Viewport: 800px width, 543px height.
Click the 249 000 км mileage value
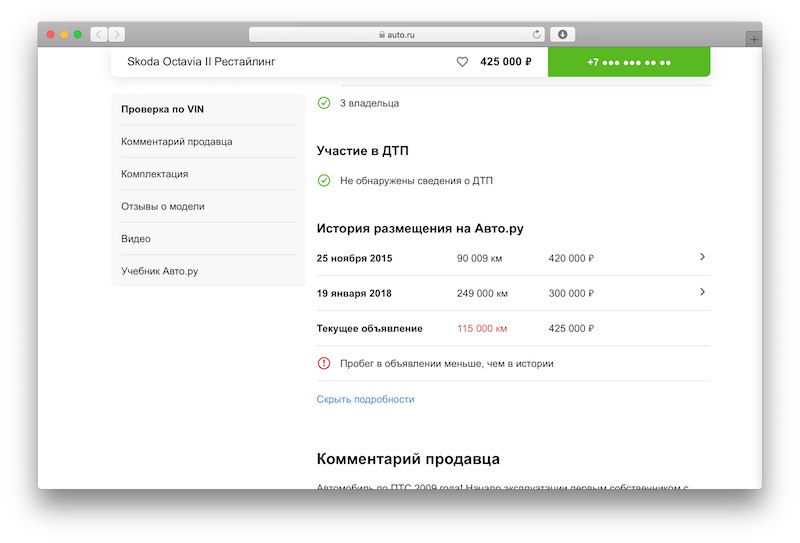click(x=482, y=293)
